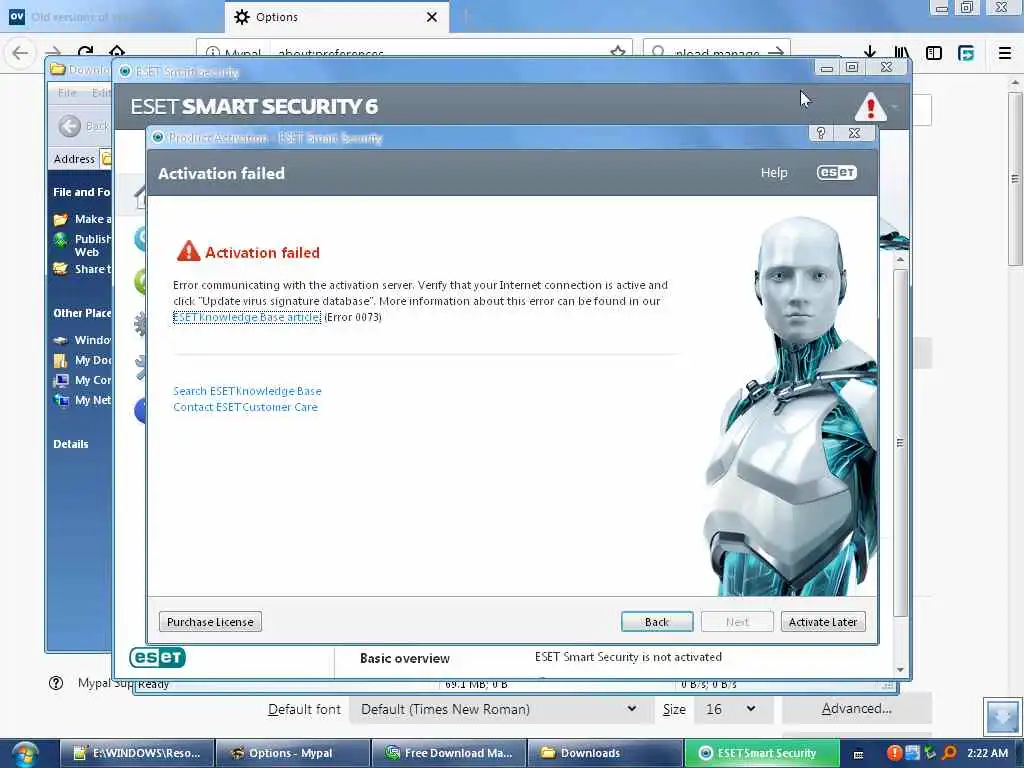Open Contact ESET Customer Care link

[245, 407]
